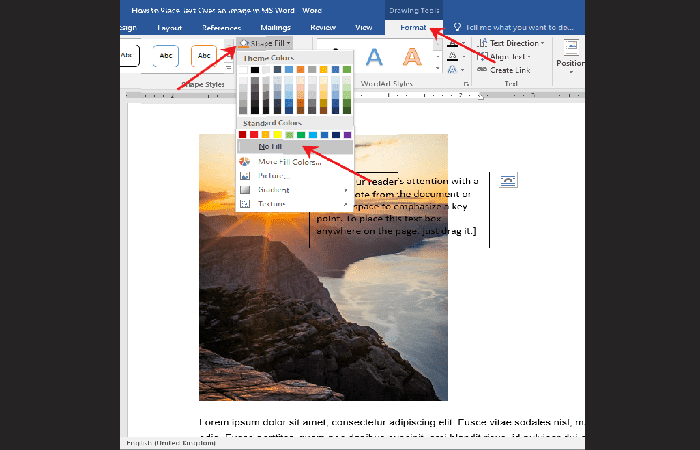Click the Layout Options icon beside text box

509,180
